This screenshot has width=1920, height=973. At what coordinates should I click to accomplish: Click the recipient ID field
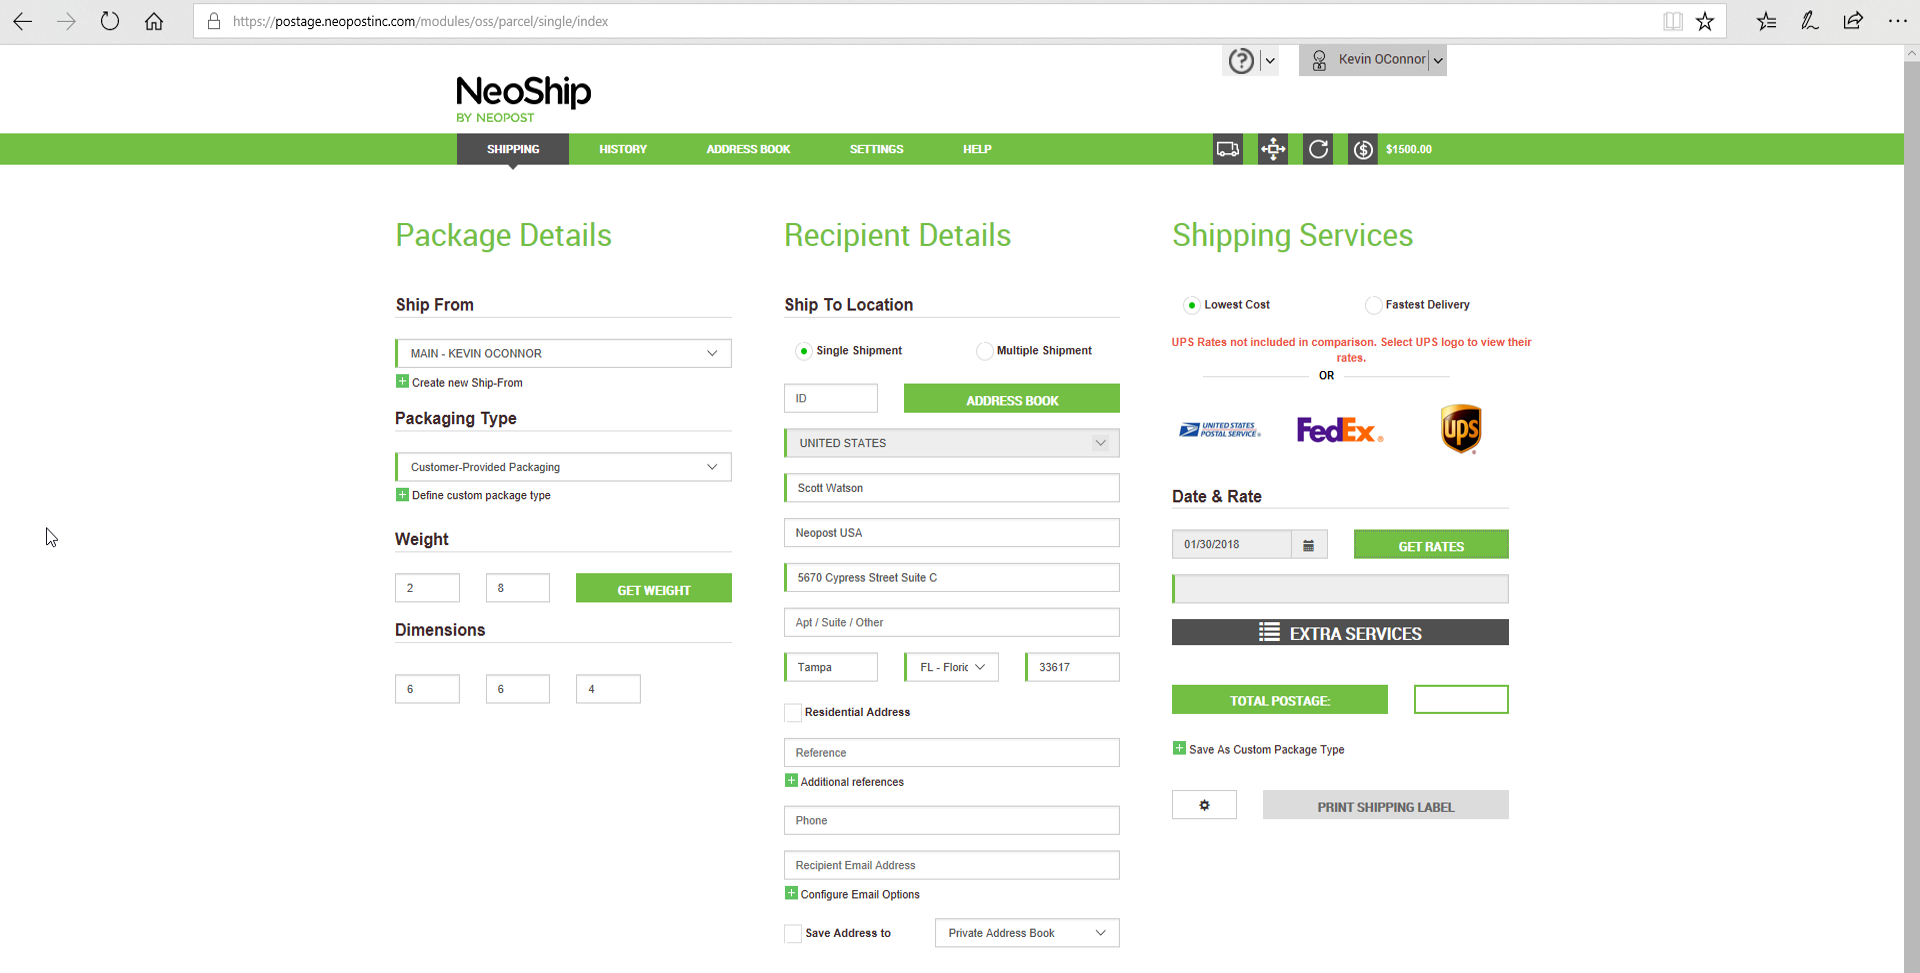(x=831, y=398)
